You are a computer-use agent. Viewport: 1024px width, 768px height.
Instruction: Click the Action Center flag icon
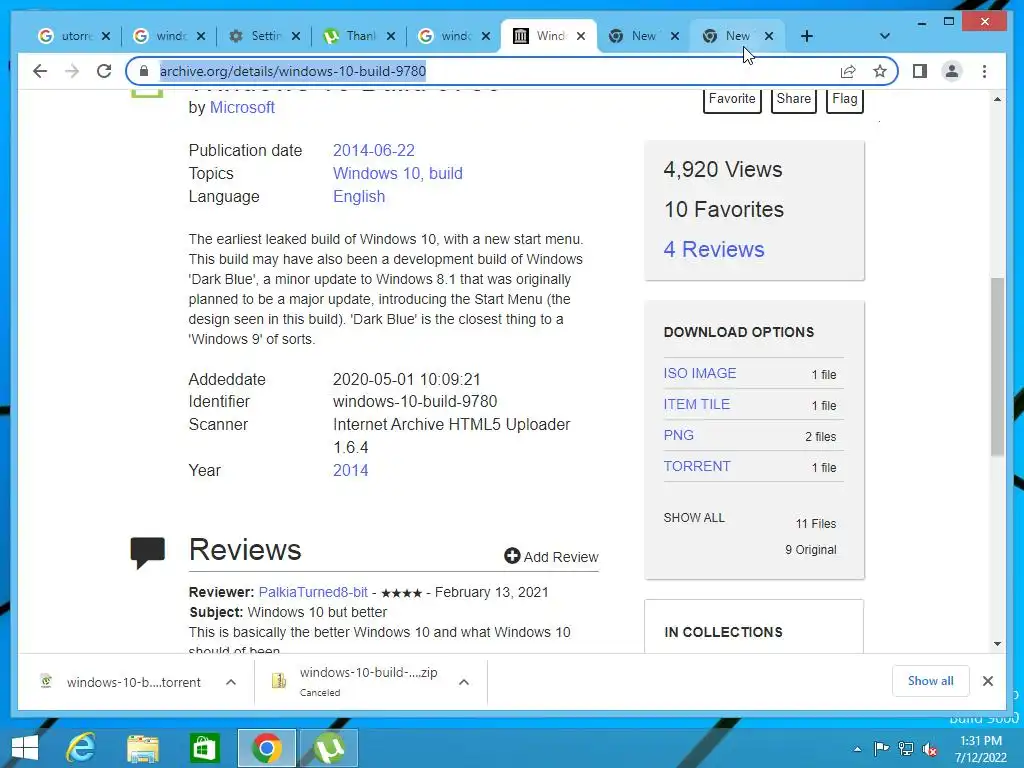[881, 749]
